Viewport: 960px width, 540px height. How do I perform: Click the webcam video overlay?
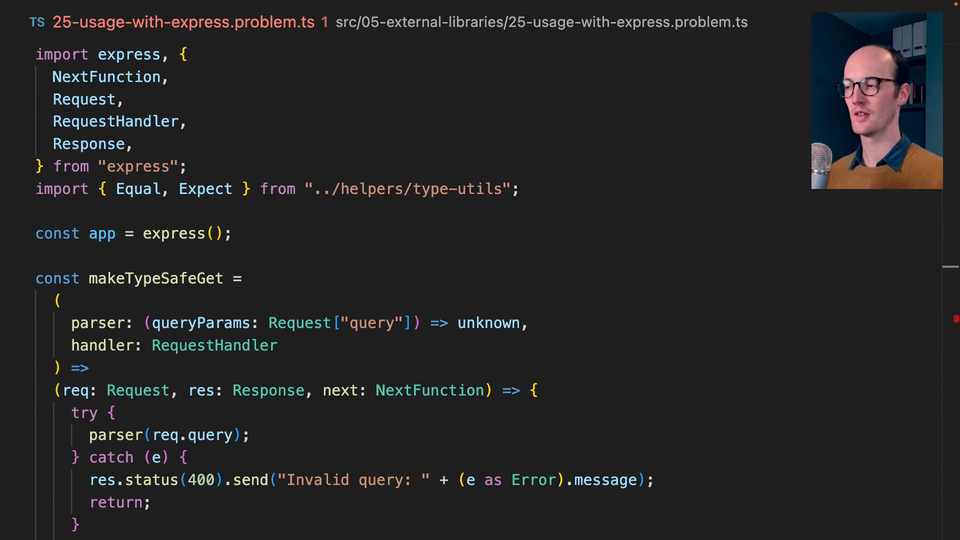tap(876, 100)
